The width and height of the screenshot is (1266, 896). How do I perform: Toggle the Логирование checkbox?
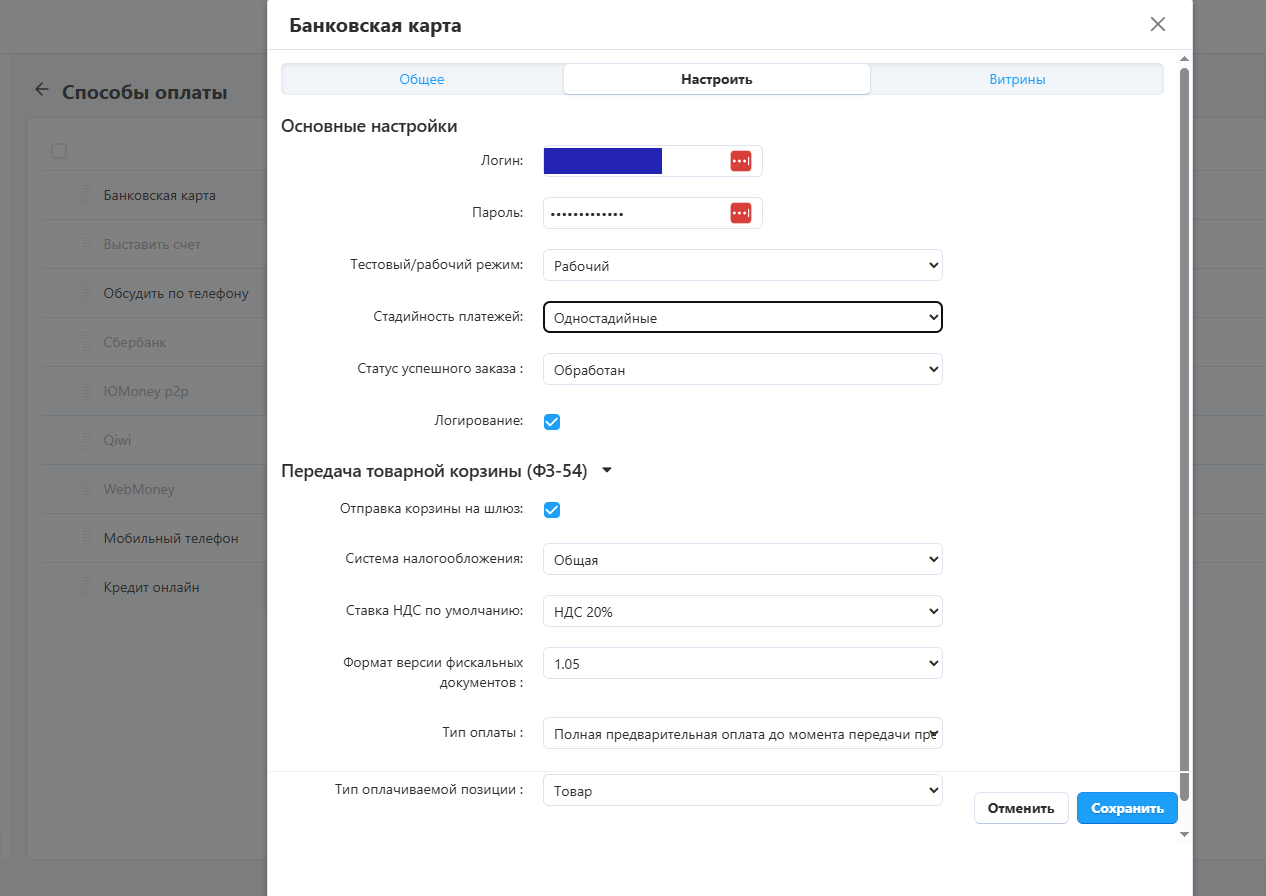pyautogui.click(x=552, y=422)
